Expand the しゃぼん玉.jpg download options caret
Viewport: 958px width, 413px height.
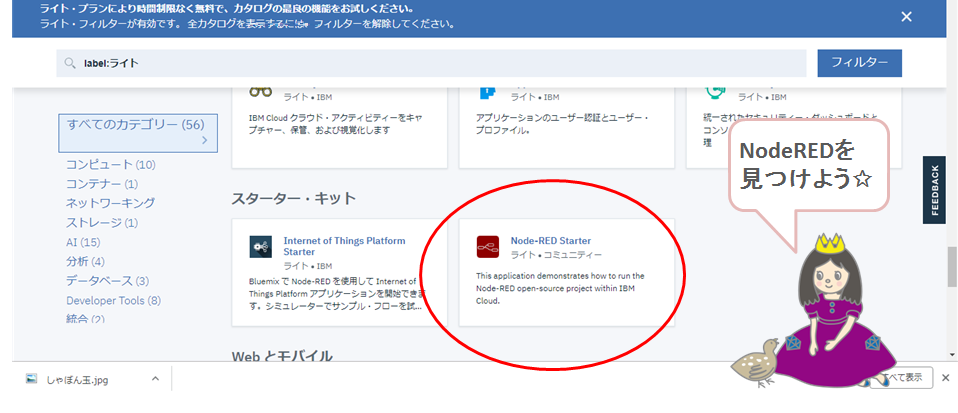[x=155, y=379]
